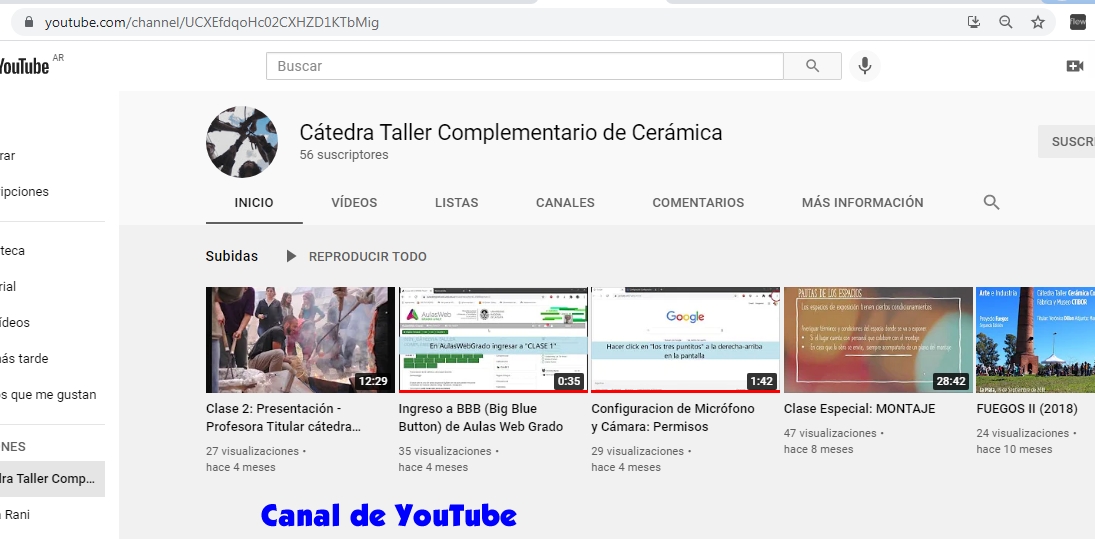This screenshot has width=1095, height=539.
Task: Open Clase Especial MONTAJE thumbnail
Action: coord(879,340)
